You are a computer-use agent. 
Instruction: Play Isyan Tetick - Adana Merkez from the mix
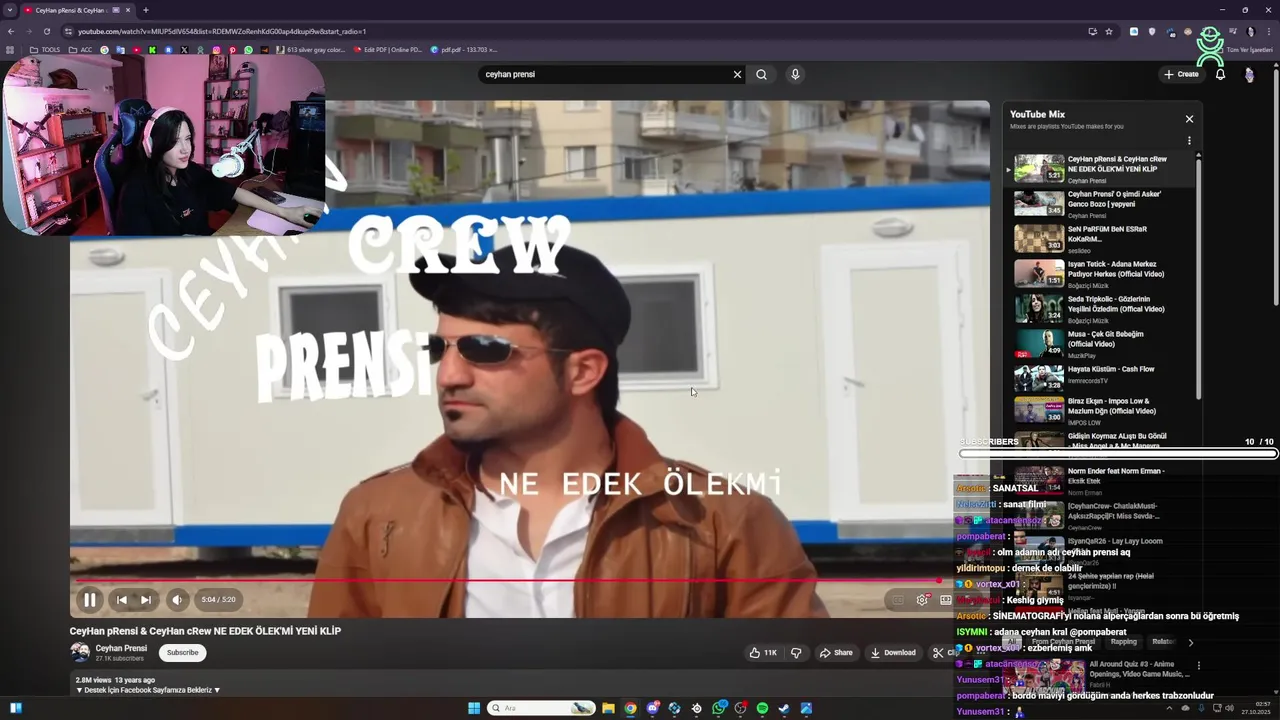[x=1100, y=273]
